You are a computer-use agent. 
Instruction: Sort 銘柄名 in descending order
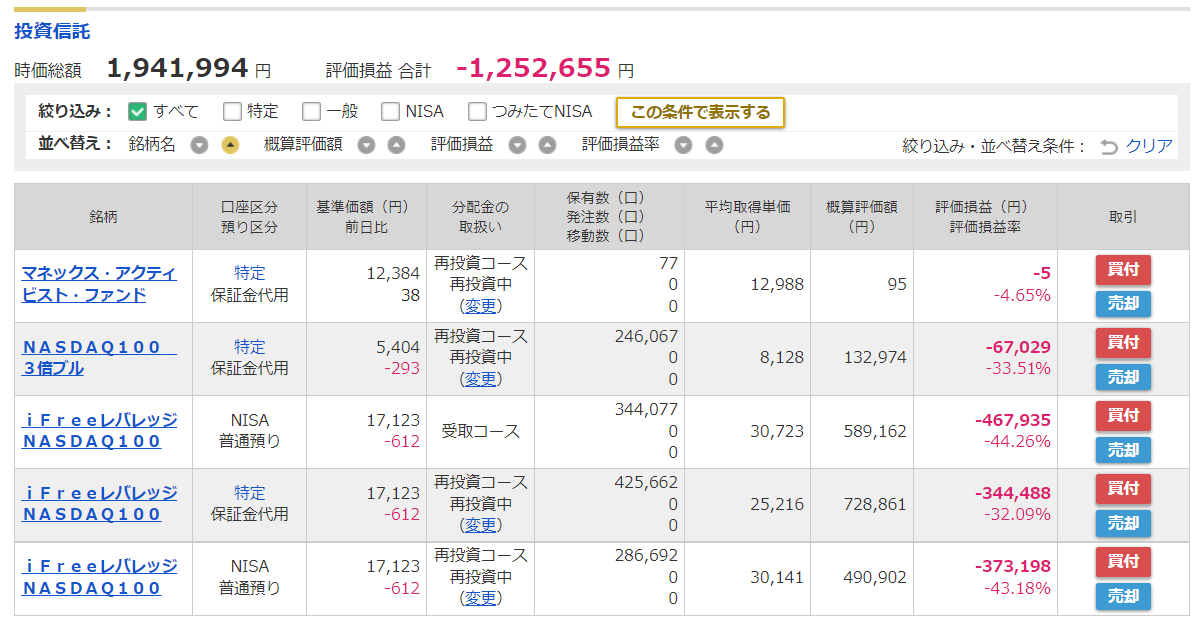point(199,145)
